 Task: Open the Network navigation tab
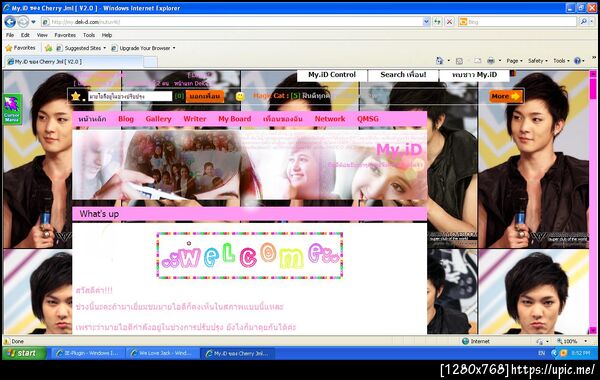(x=330, y=119)
